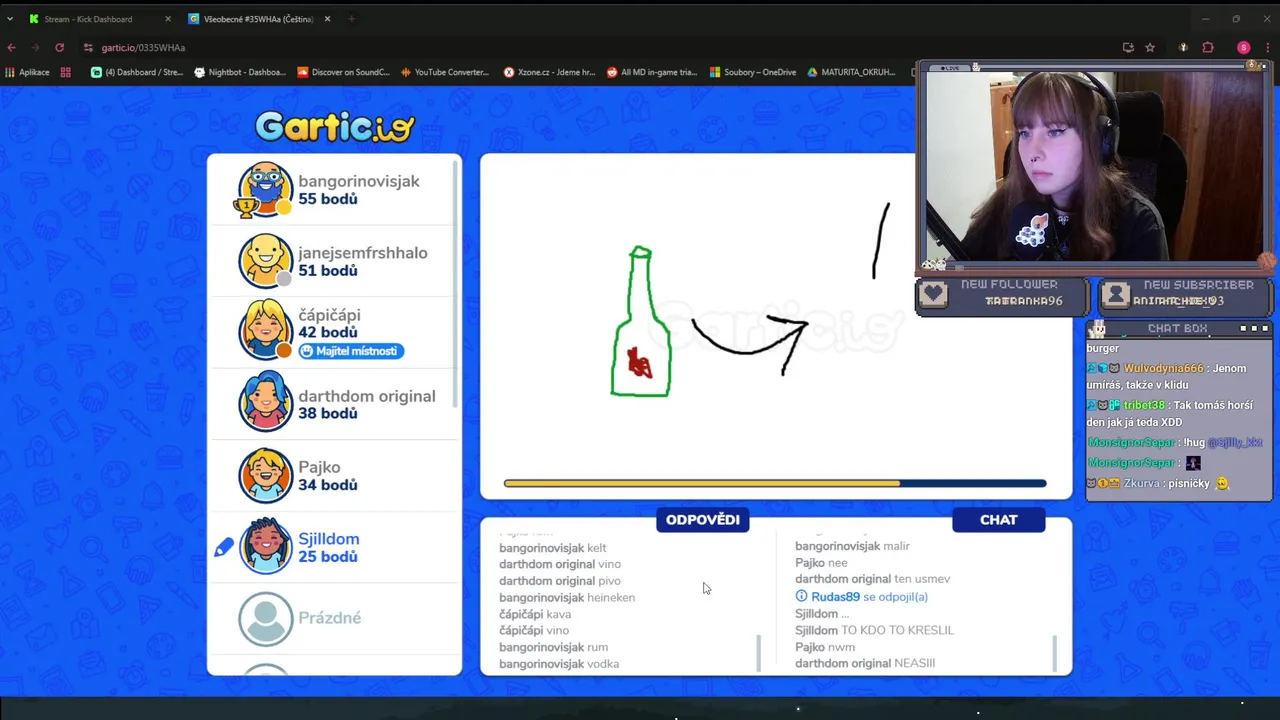The height and width of the screenshot is (720, 1280).
Task: Reload the Gartic page
Action: click(59, 47)
